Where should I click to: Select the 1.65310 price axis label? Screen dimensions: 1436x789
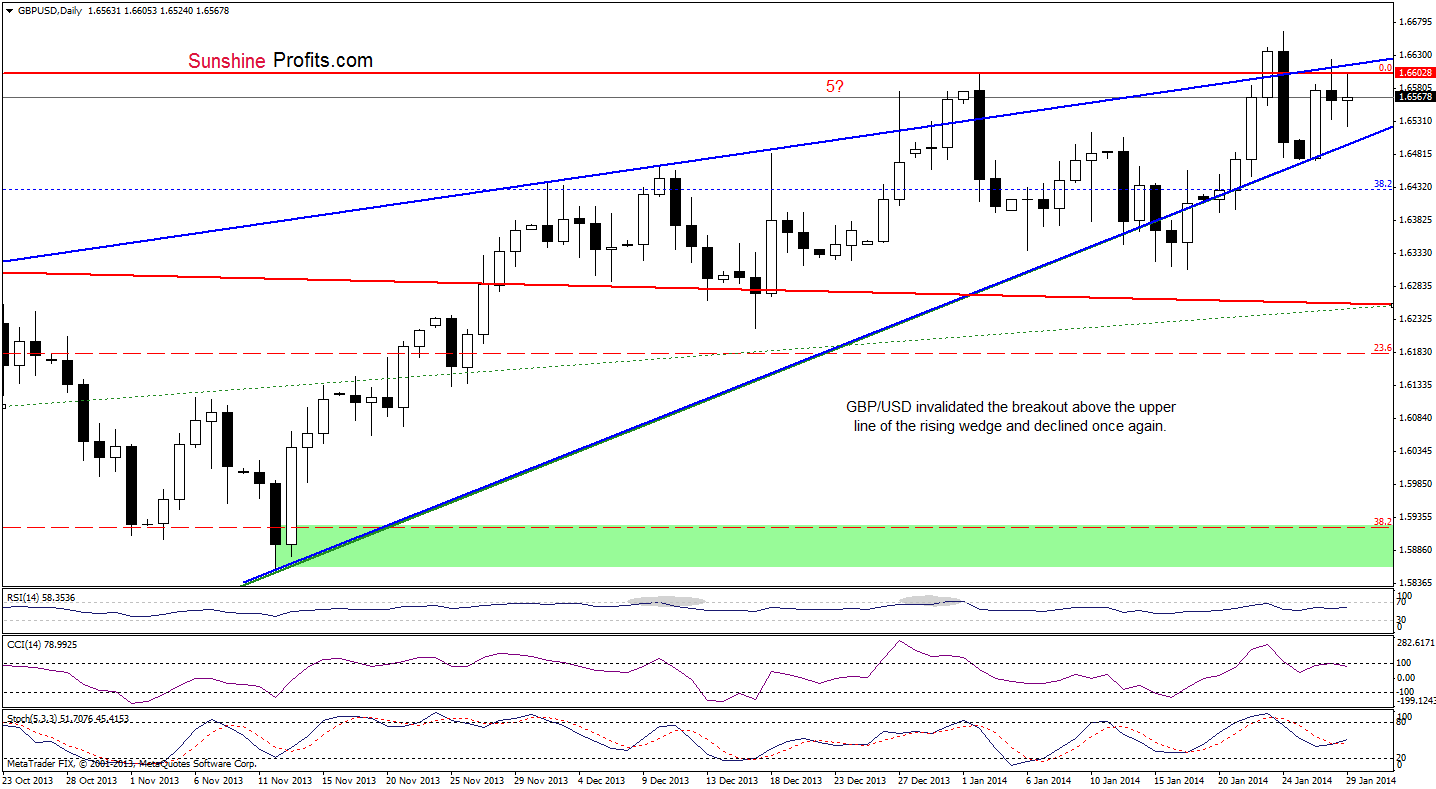(1415, 120)
